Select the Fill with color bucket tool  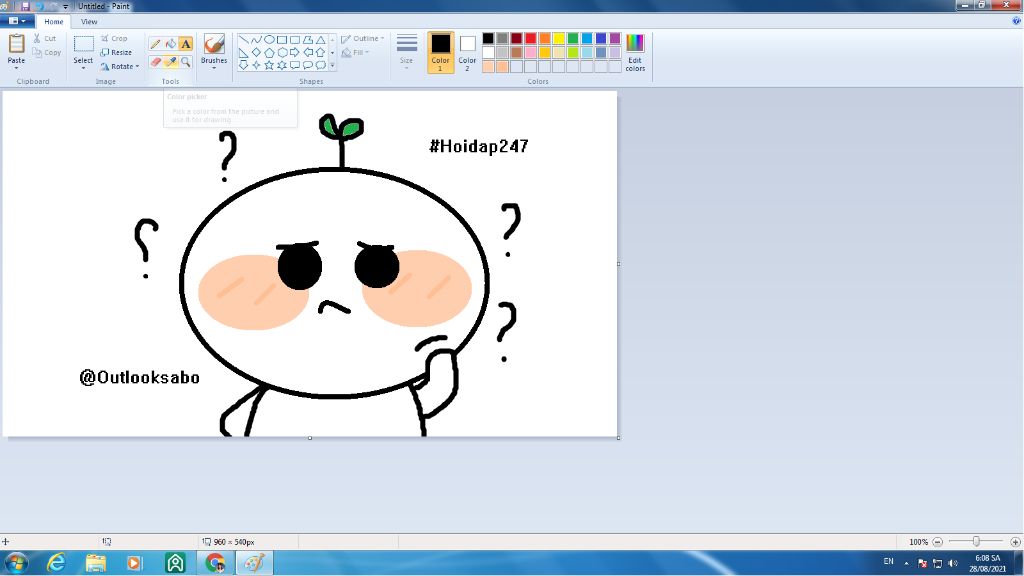[x=170, y=44]
